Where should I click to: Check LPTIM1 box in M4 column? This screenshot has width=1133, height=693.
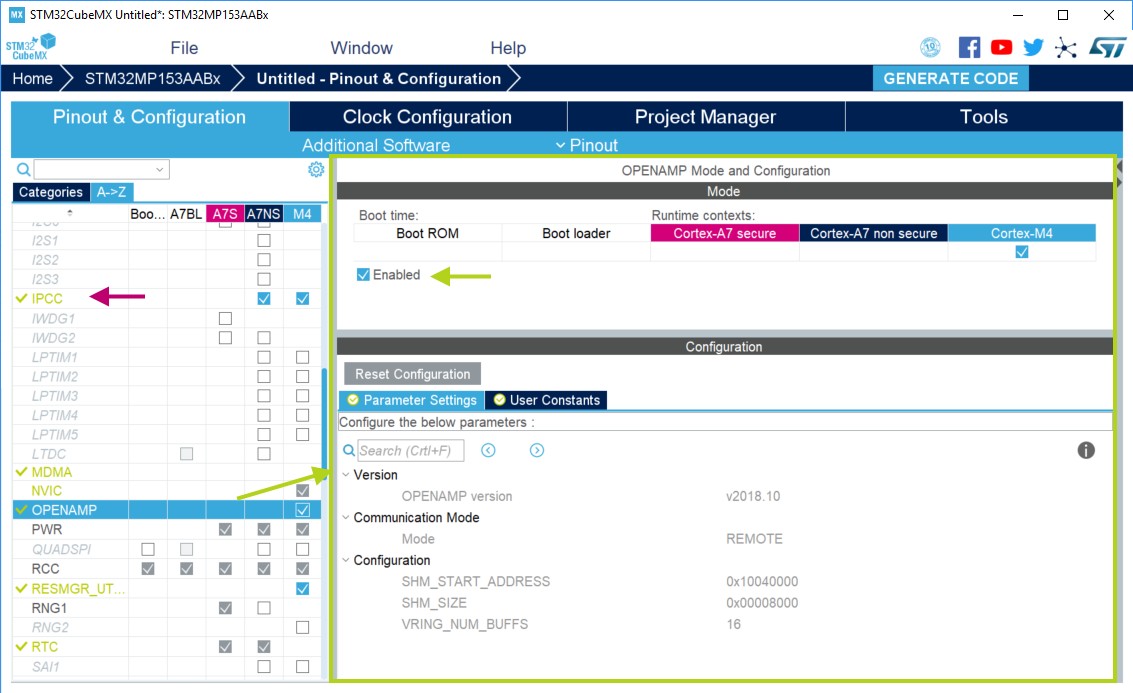302,357
